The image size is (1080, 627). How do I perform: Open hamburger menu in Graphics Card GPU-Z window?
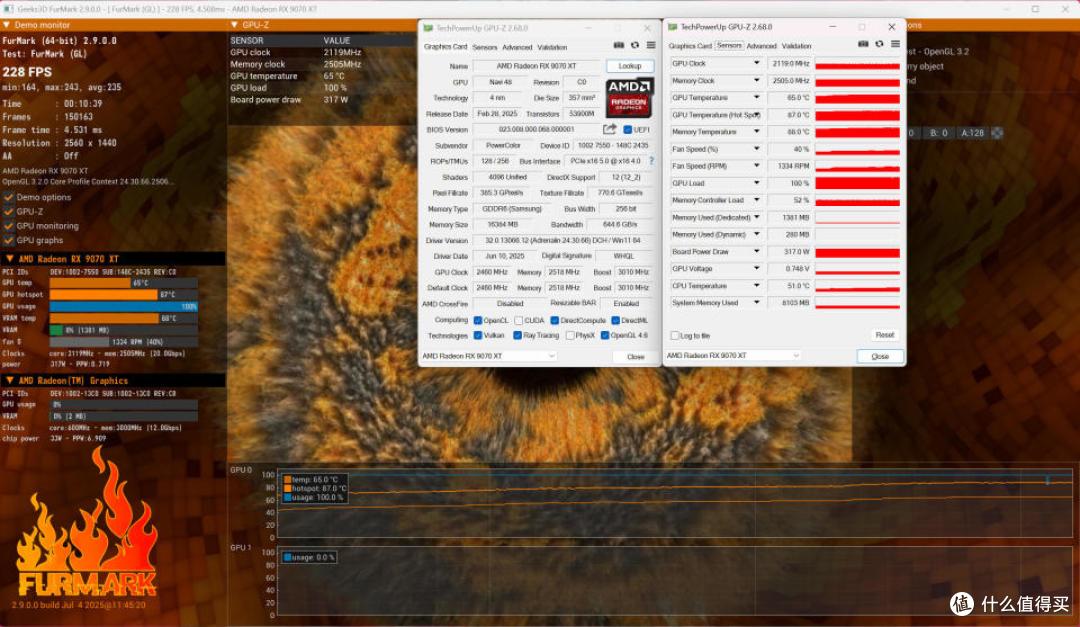(x=650, y=45)
